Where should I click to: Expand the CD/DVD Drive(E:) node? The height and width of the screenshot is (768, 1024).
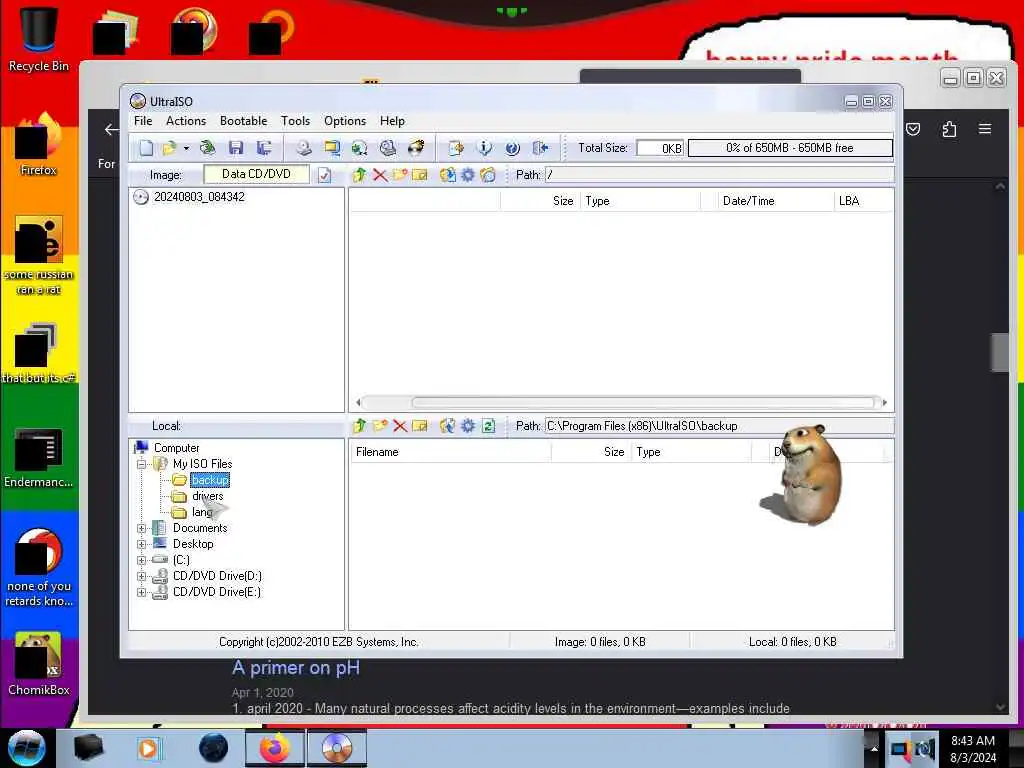pos(141,592)
